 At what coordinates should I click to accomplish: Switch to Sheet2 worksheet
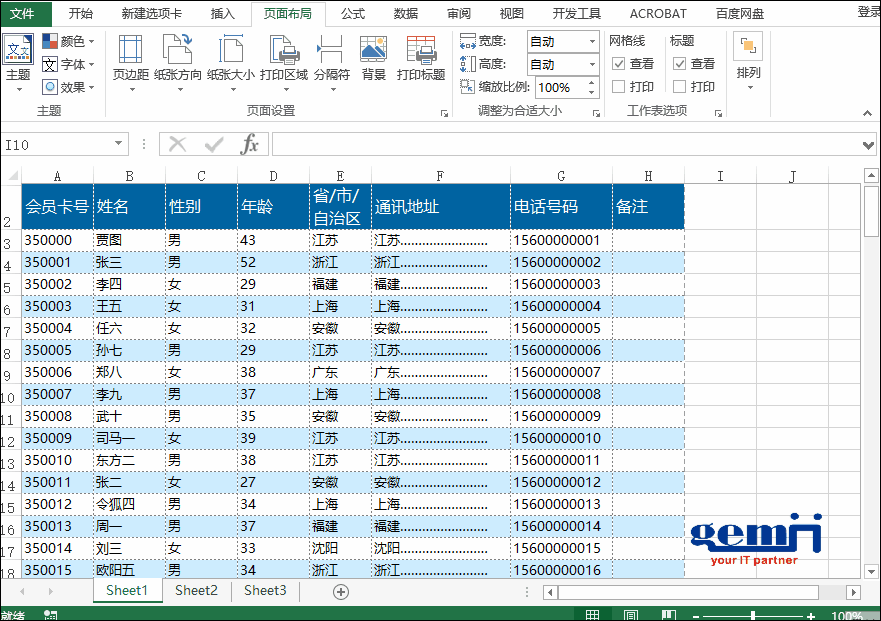pyautogui.click(x=196, y=591)
